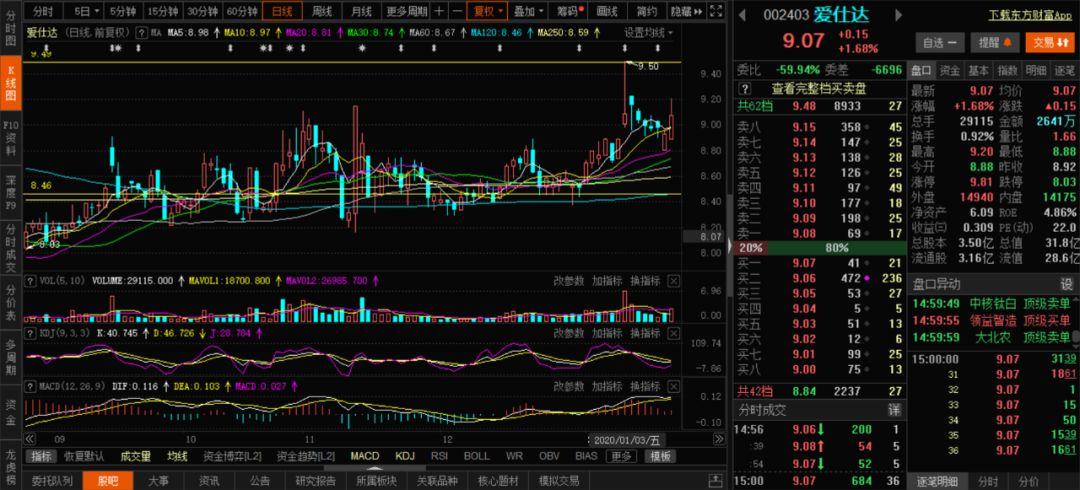Open F10资料 in left sidebar
This screenshot has height=490, width=1080.
(x=10, y=139)
